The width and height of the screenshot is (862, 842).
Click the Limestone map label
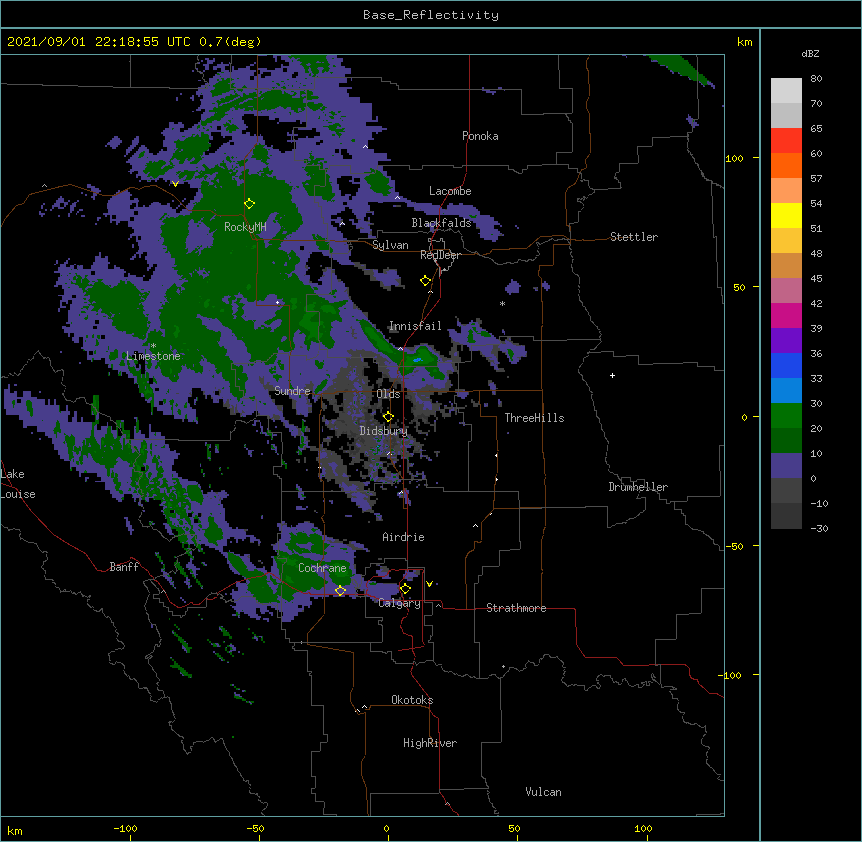pos(153,356)
